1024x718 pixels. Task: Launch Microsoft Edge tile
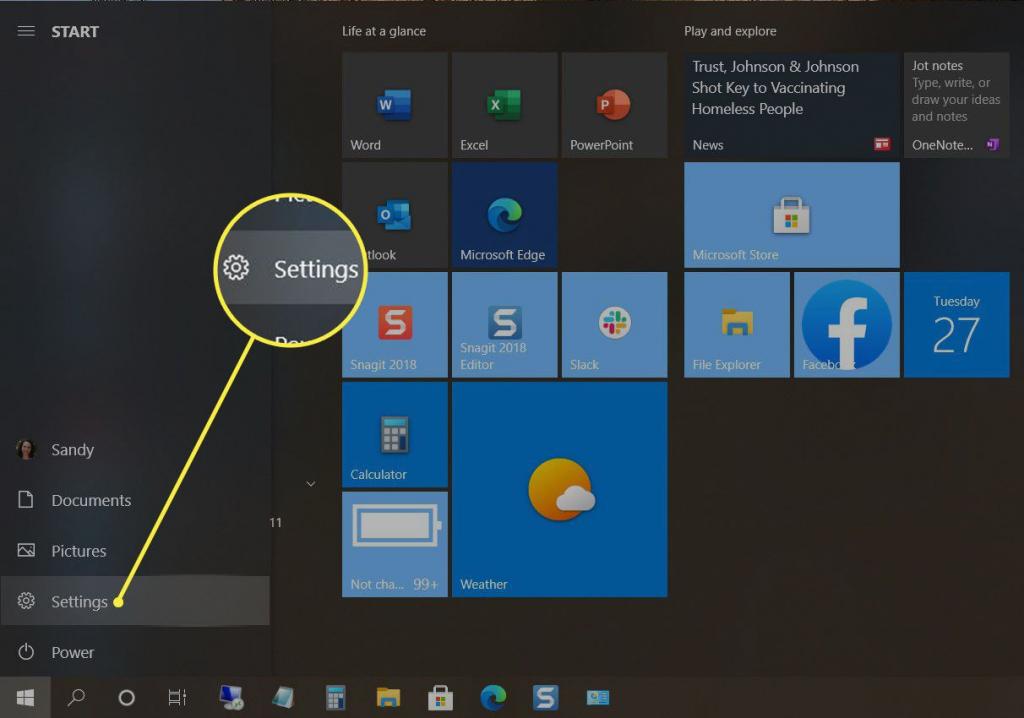pyautogui.click(x=504, y=215)
